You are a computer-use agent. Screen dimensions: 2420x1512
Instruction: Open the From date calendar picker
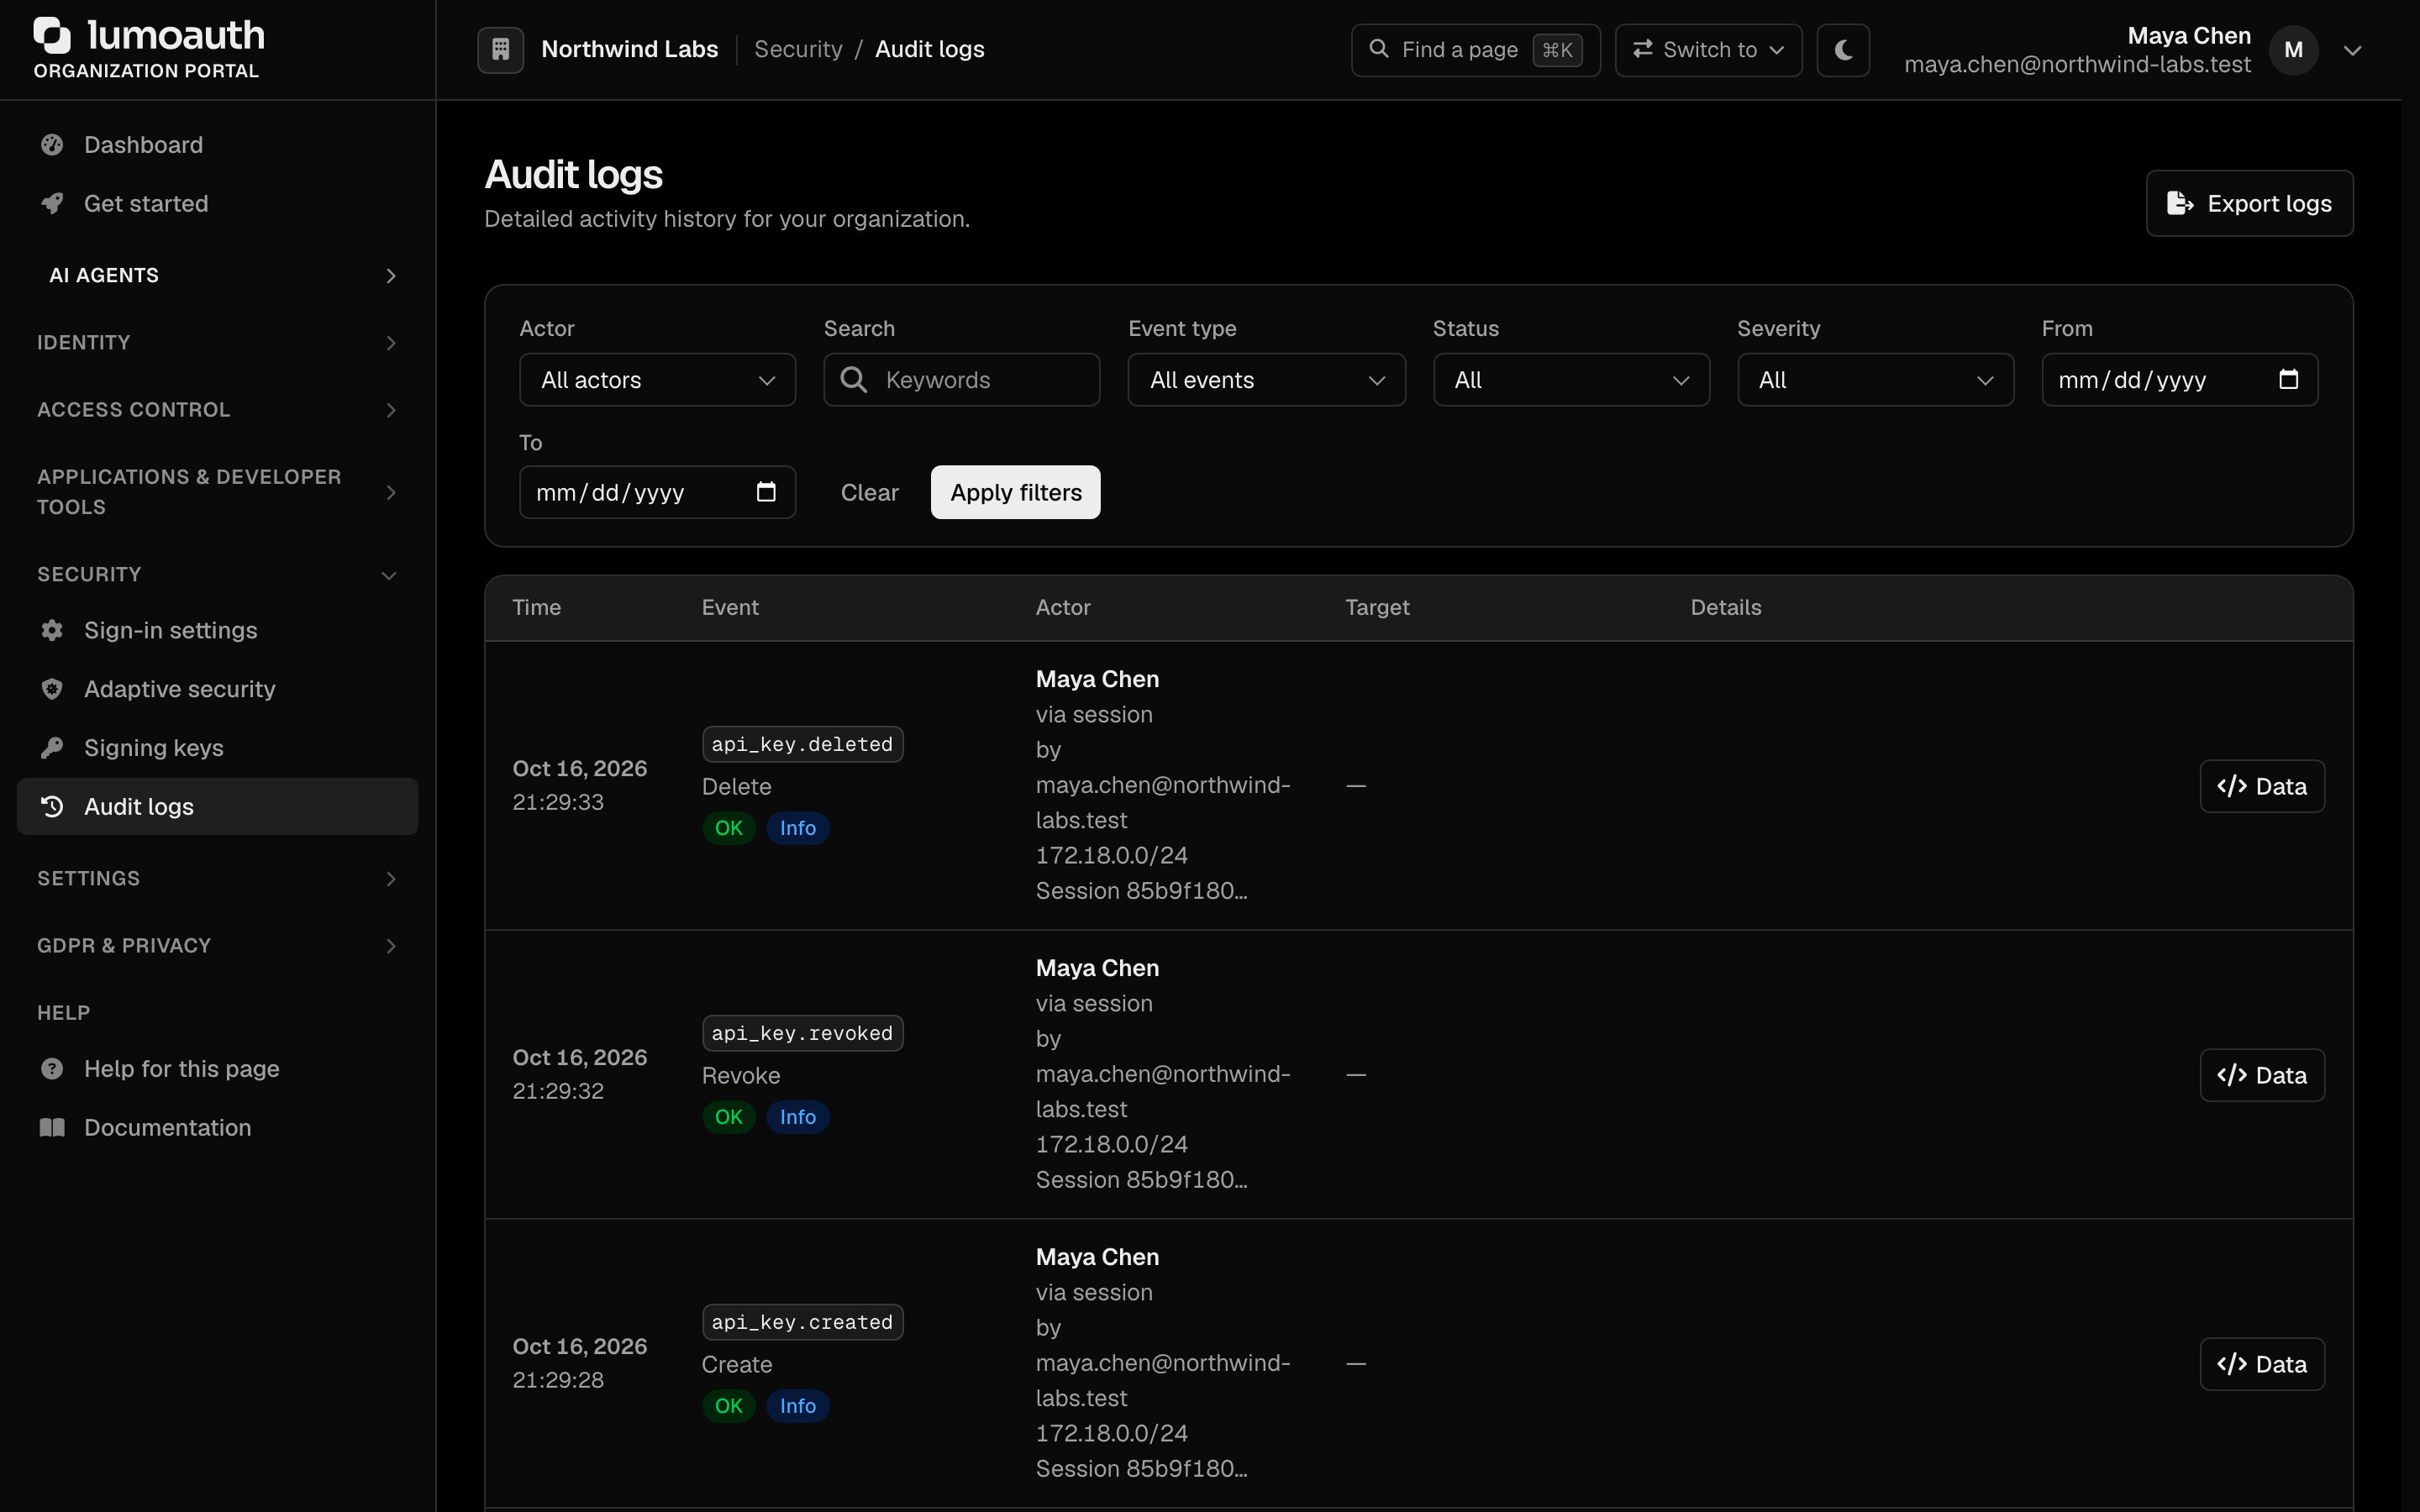pos(2288,380)
